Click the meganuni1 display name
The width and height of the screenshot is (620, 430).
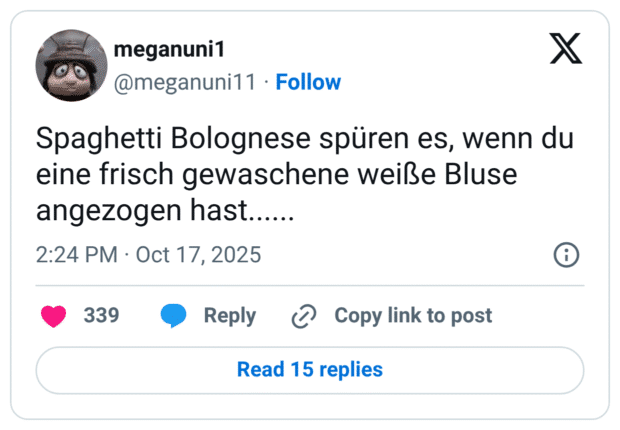(x=167, y=50)
